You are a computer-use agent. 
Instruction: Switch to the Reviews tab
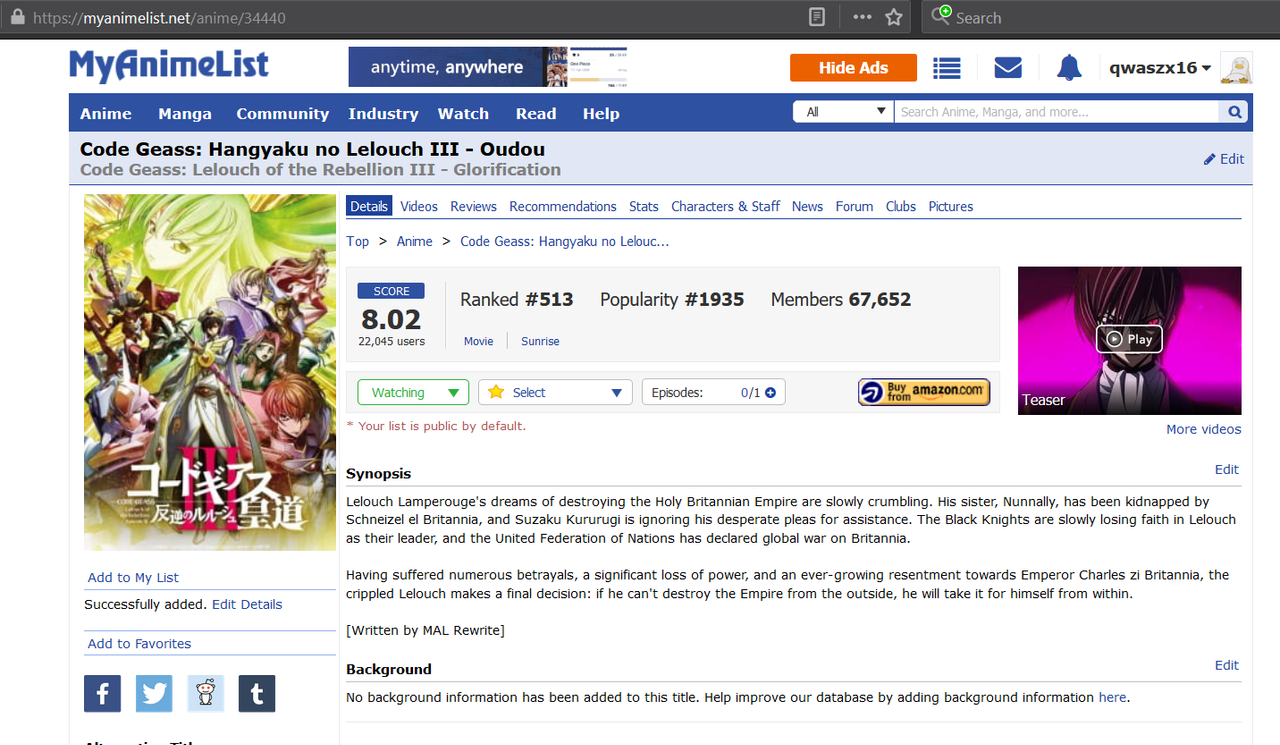tap(473, 206)
